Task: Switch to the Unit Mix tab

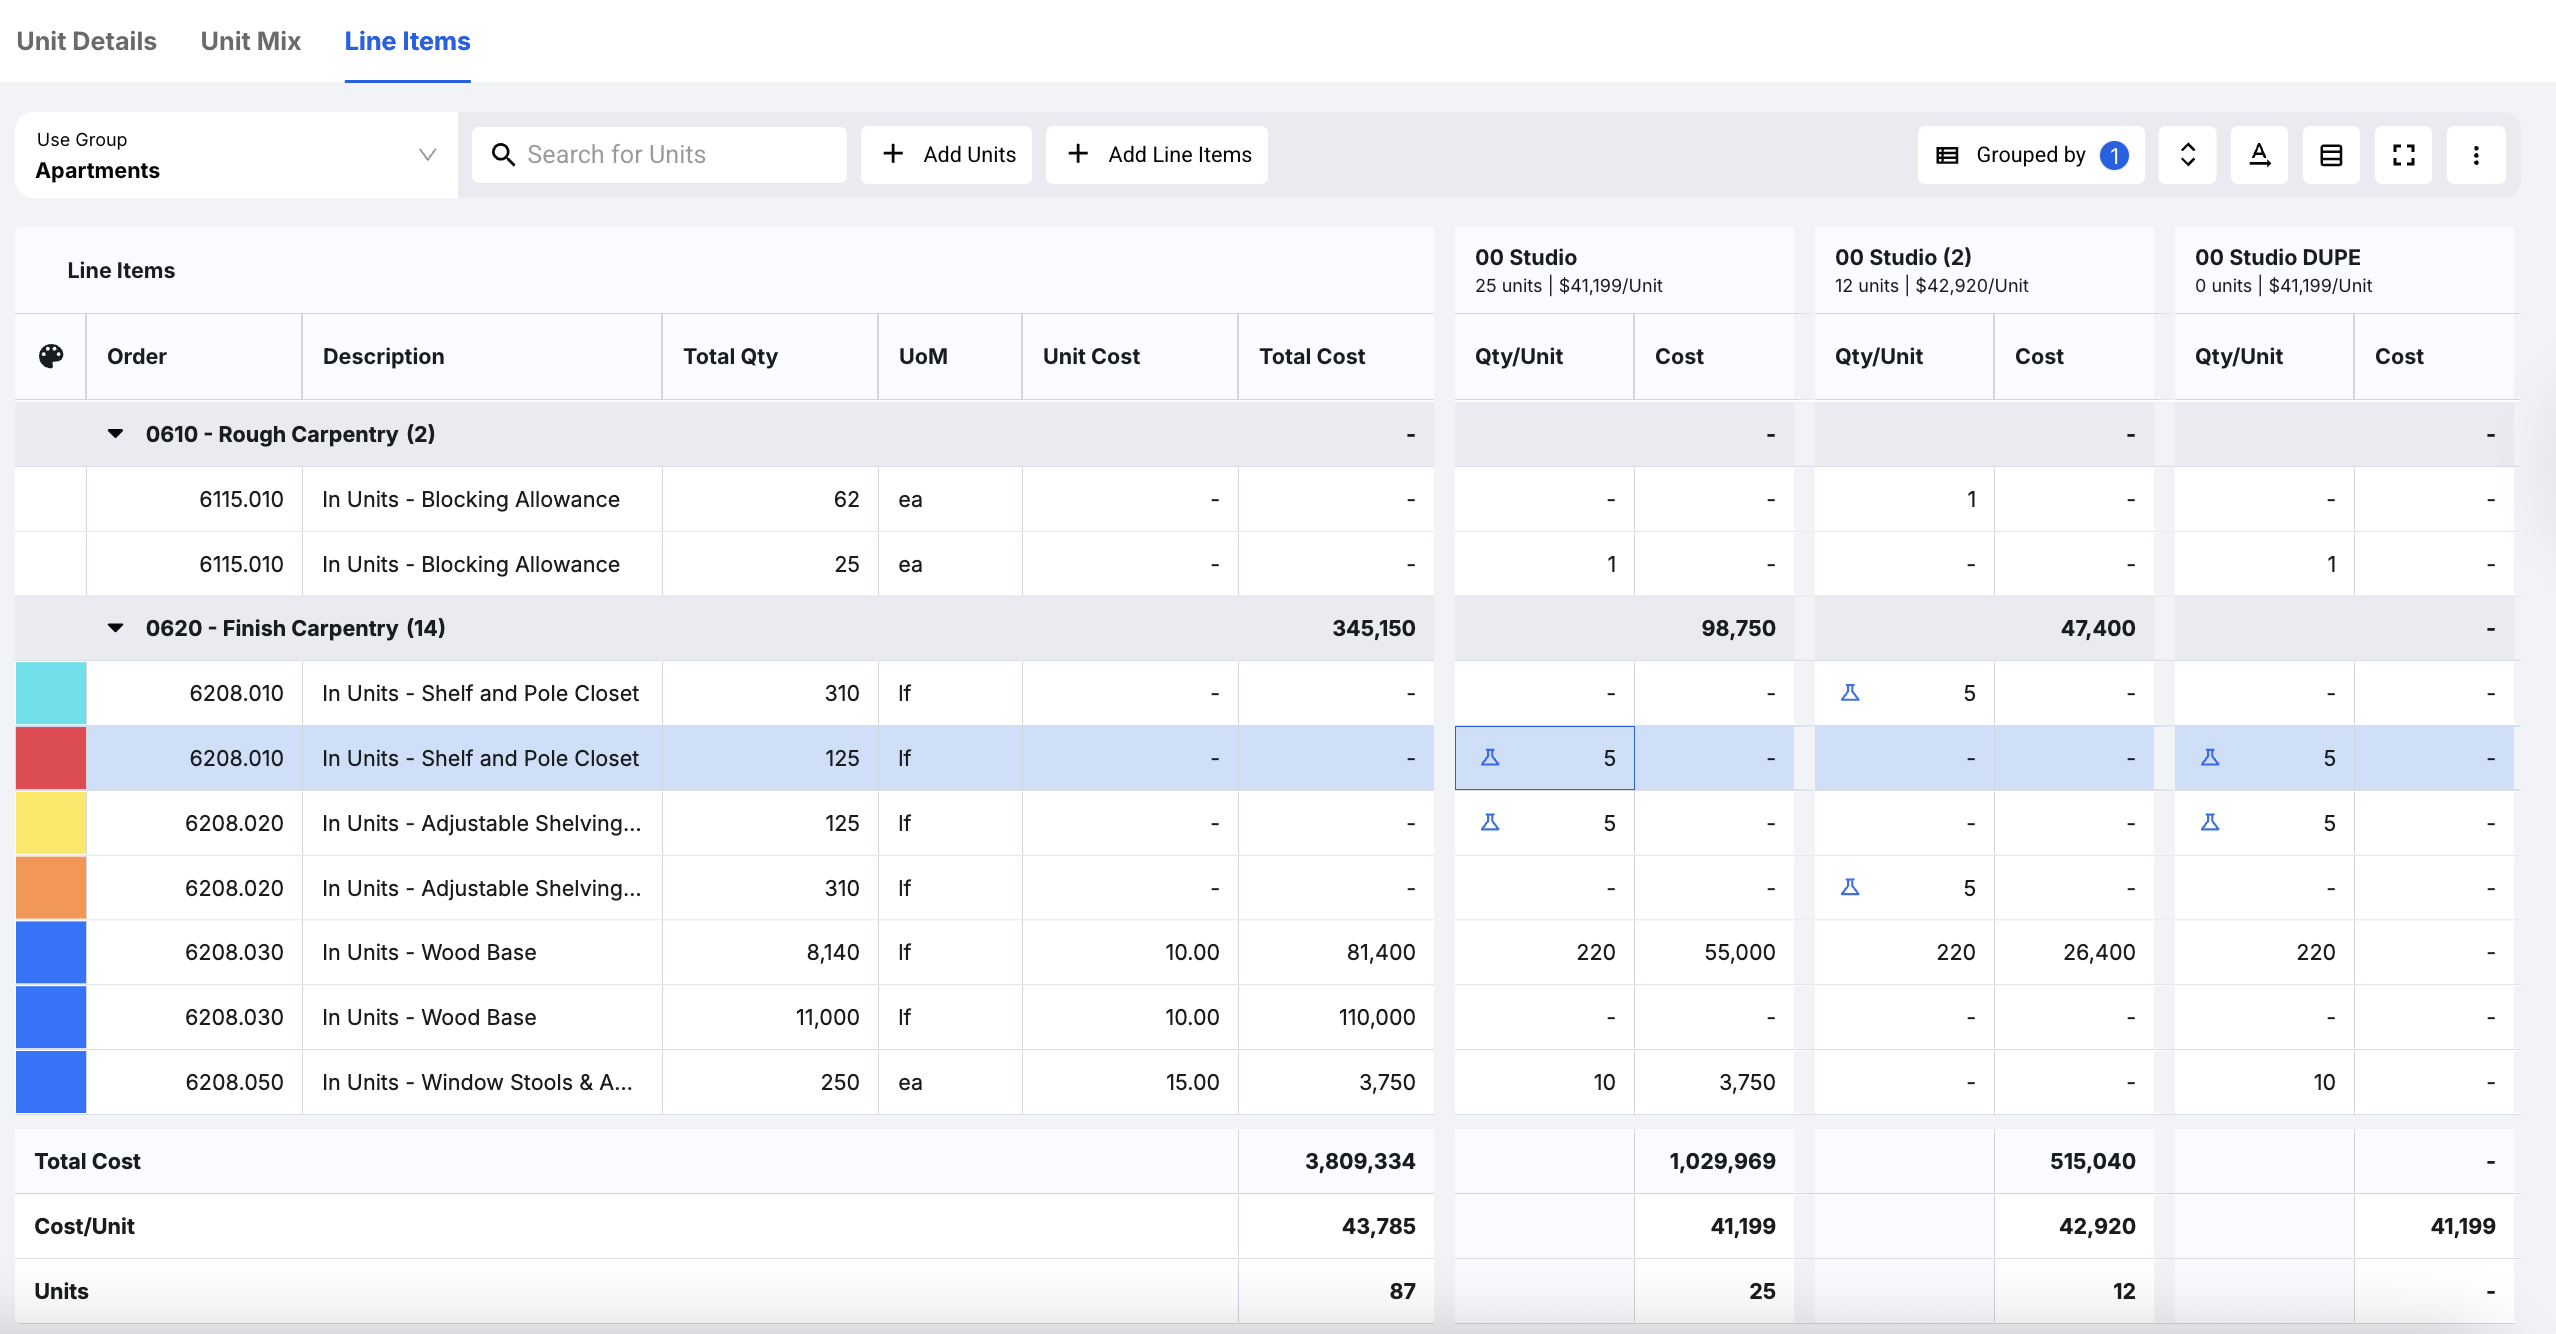Action: pos(250,41)
